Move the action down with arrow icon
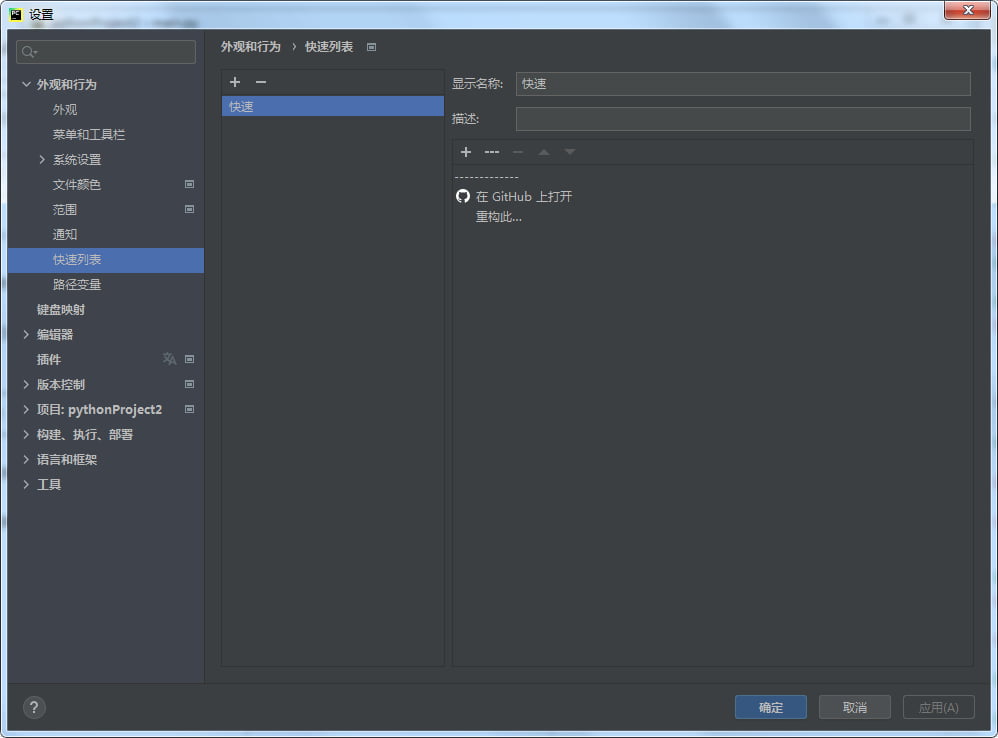The width and height of the screenshot is (998, 738). (570, 152)
